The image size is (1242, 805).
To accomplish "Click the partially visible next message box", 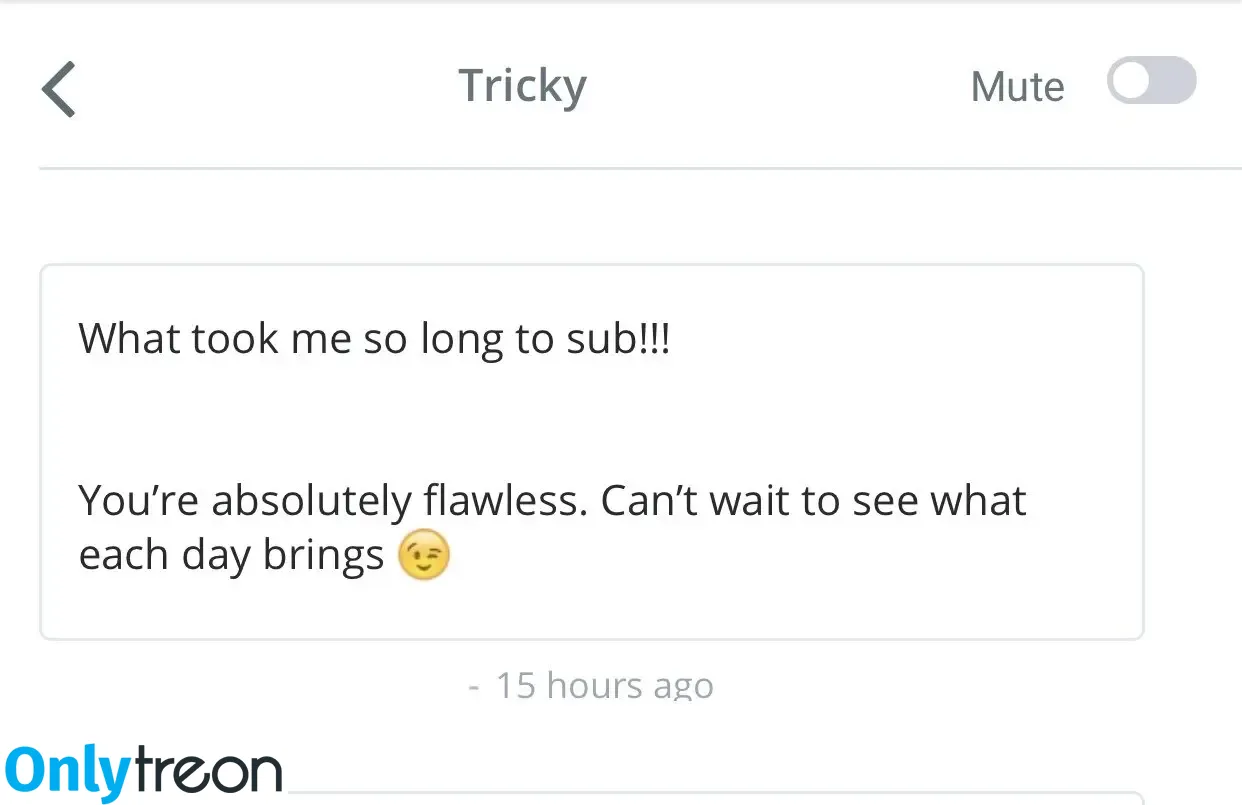I will pyautogui.click(x=716, y=797).
